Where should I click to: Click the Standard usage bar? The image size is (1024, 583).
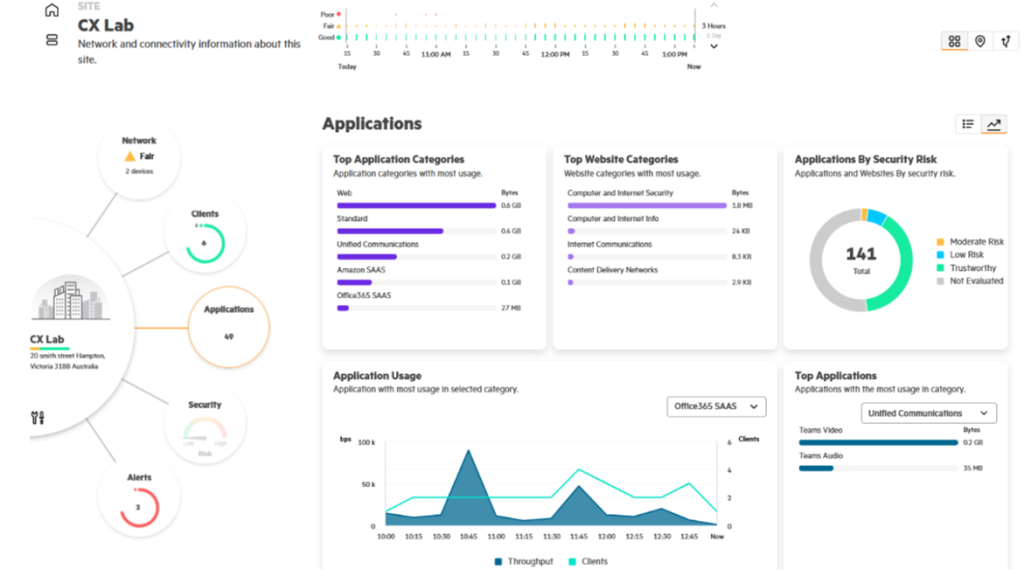[x=390, y=231]
